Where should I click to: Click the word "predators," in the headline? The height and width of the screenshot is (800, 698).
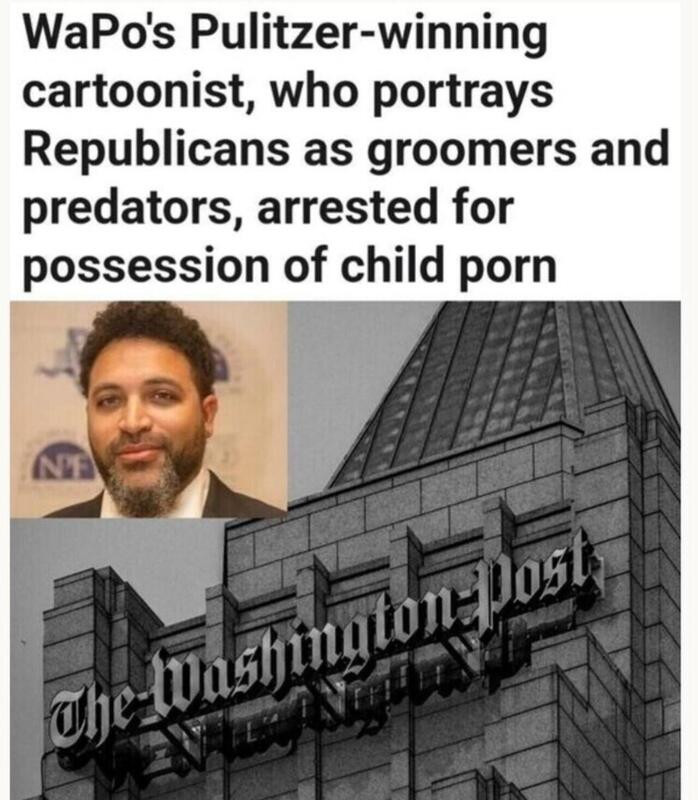click(127, 209)
